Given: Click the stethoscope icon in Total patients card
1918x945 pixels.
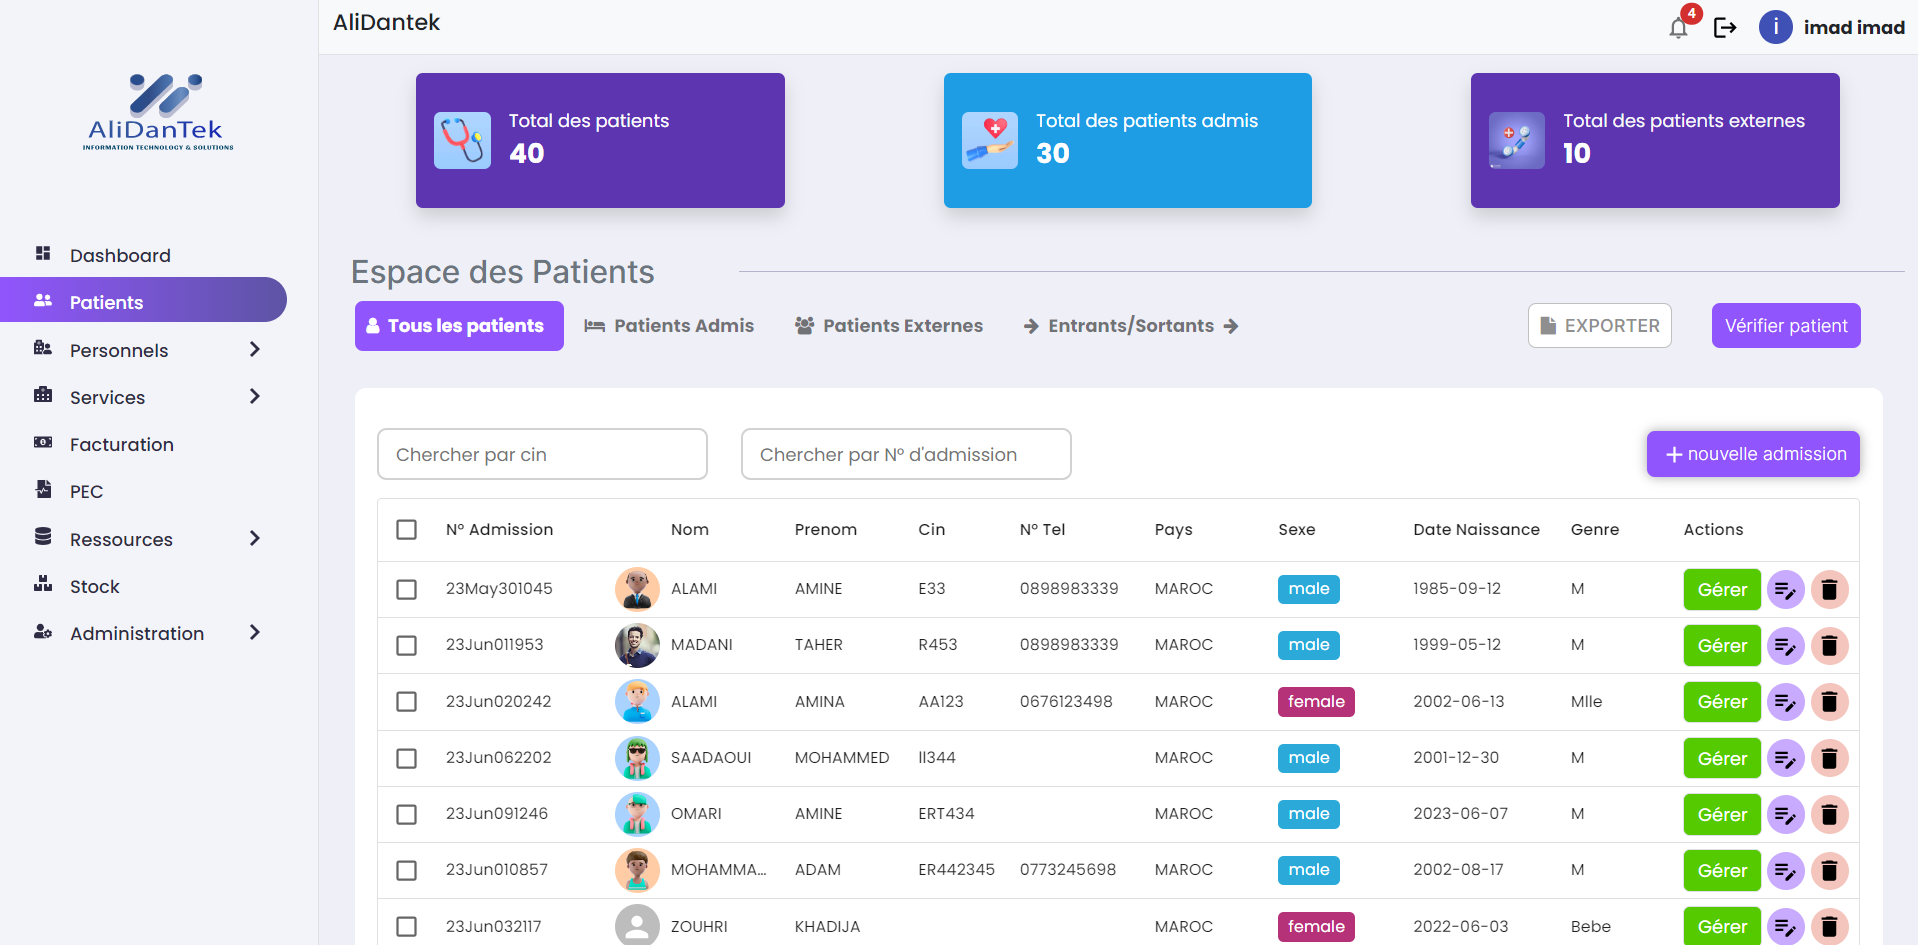Looking at the screenshot, I should point(462,140).
